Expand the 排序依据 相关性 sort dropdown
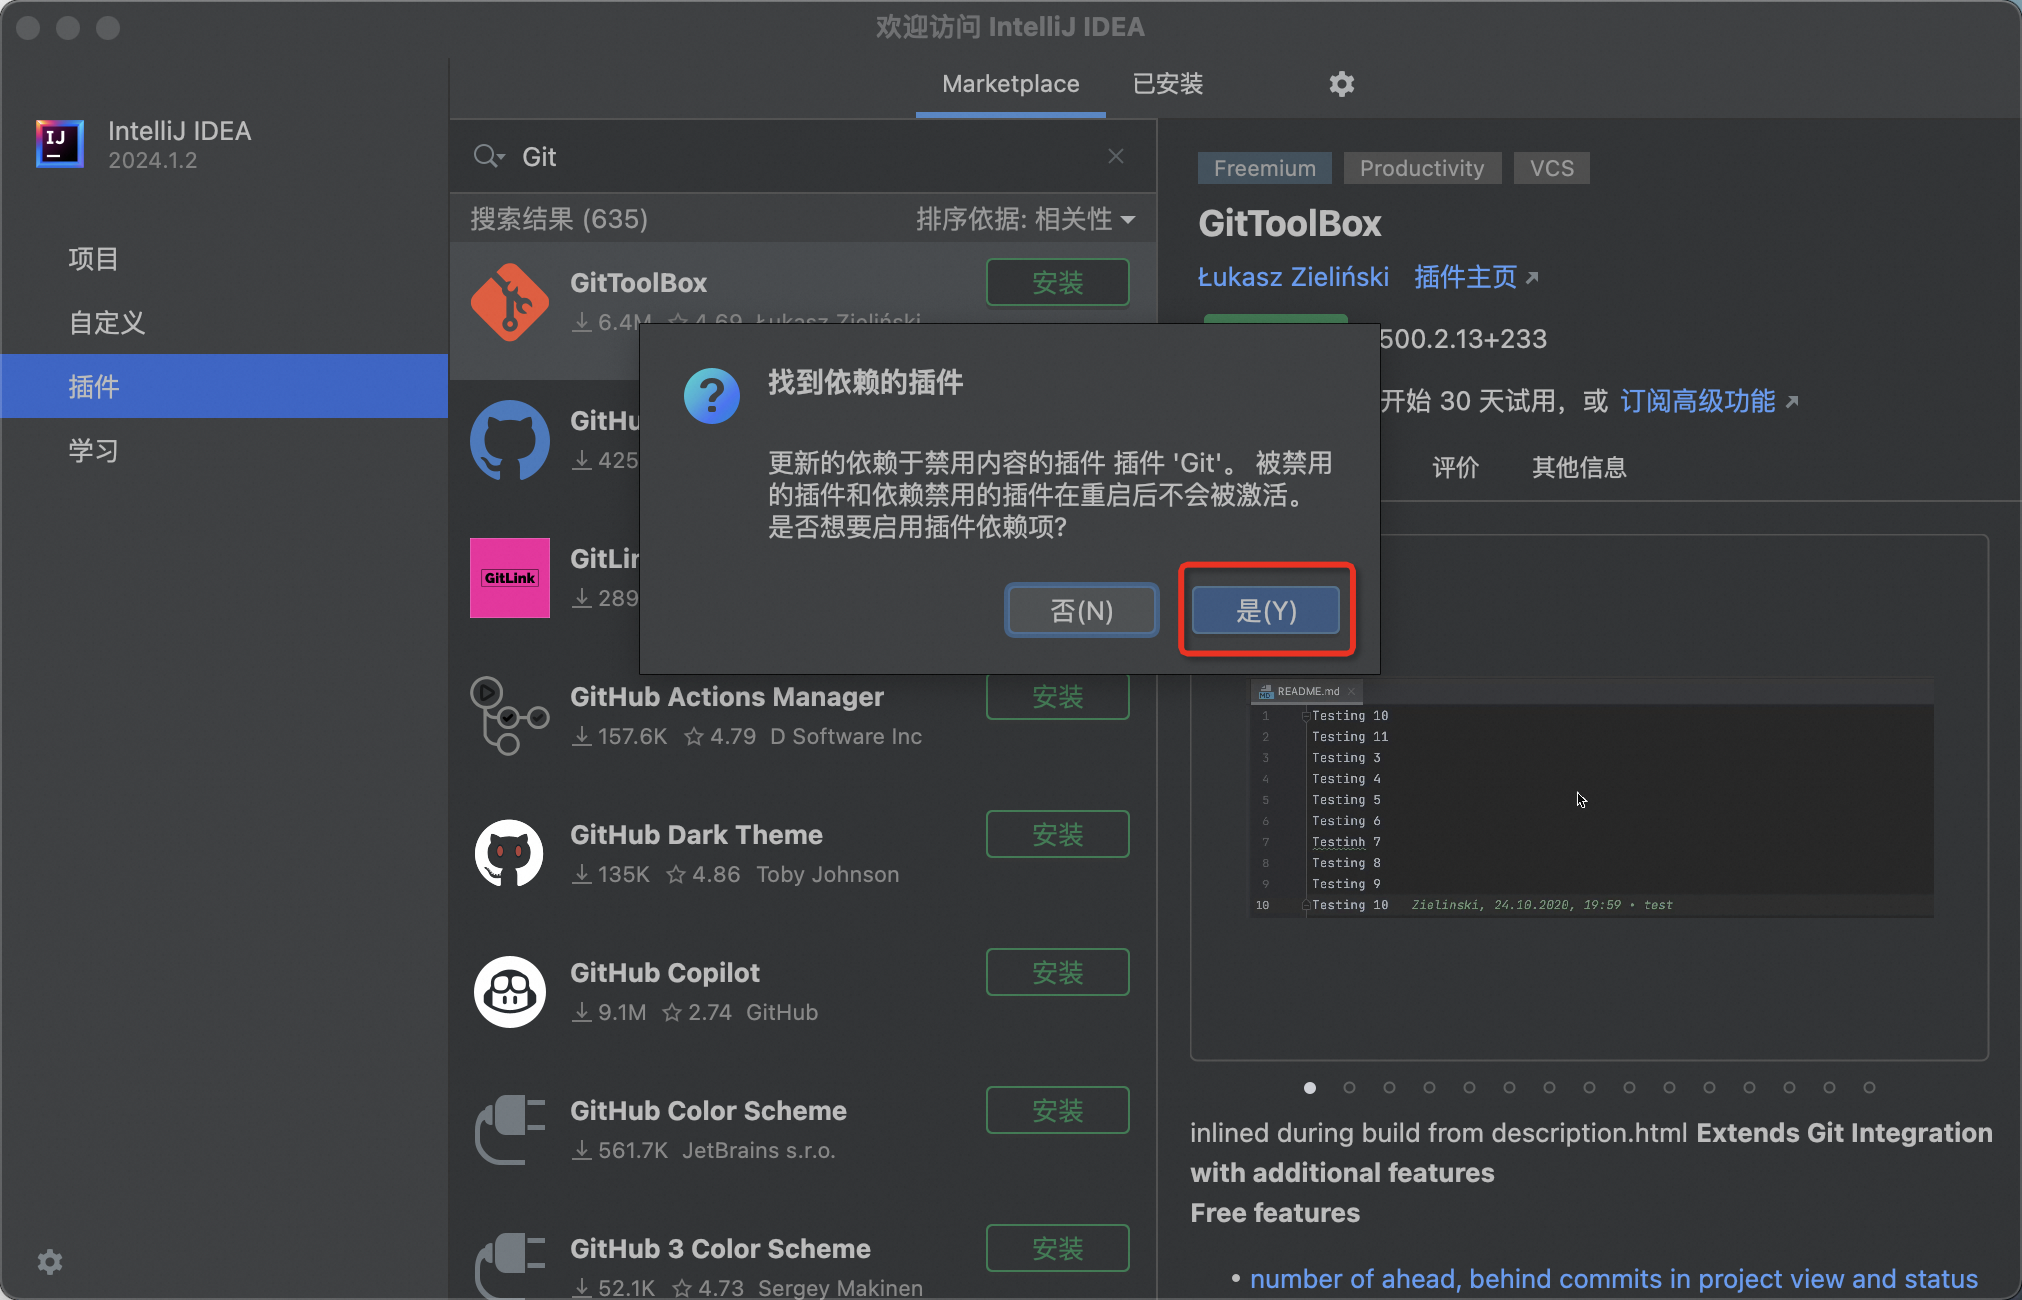Viewport: 2022px width, 1300px height. pyautogui.click(x=1026, y=219)
